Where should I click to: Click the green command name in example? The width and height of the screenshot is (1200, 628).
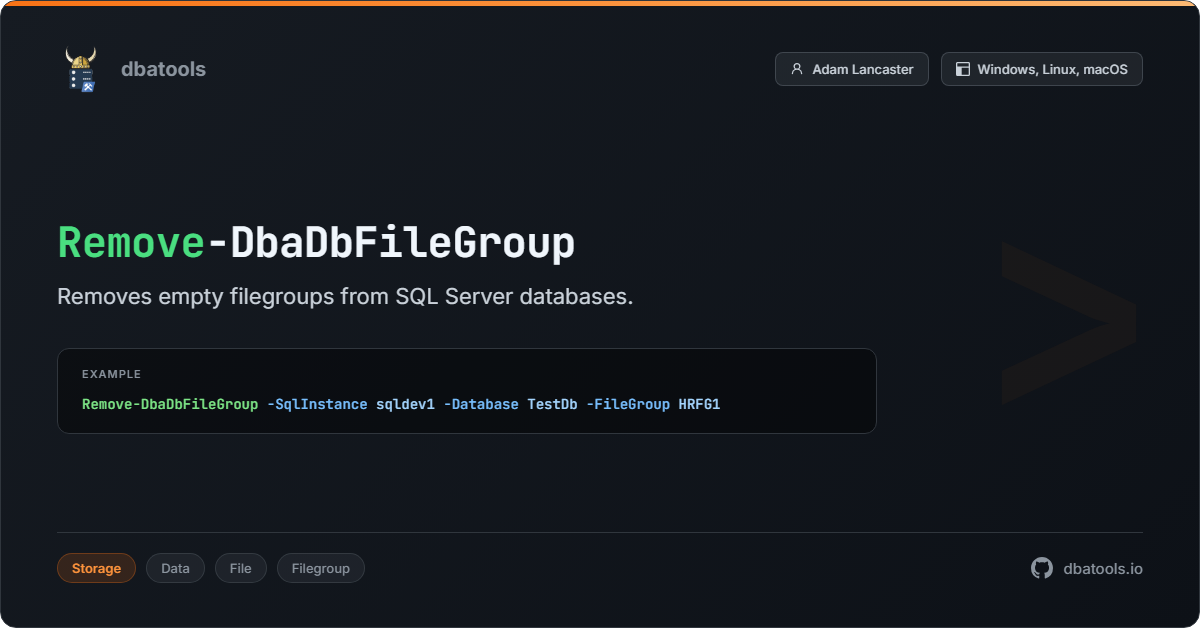pos(170,404)
